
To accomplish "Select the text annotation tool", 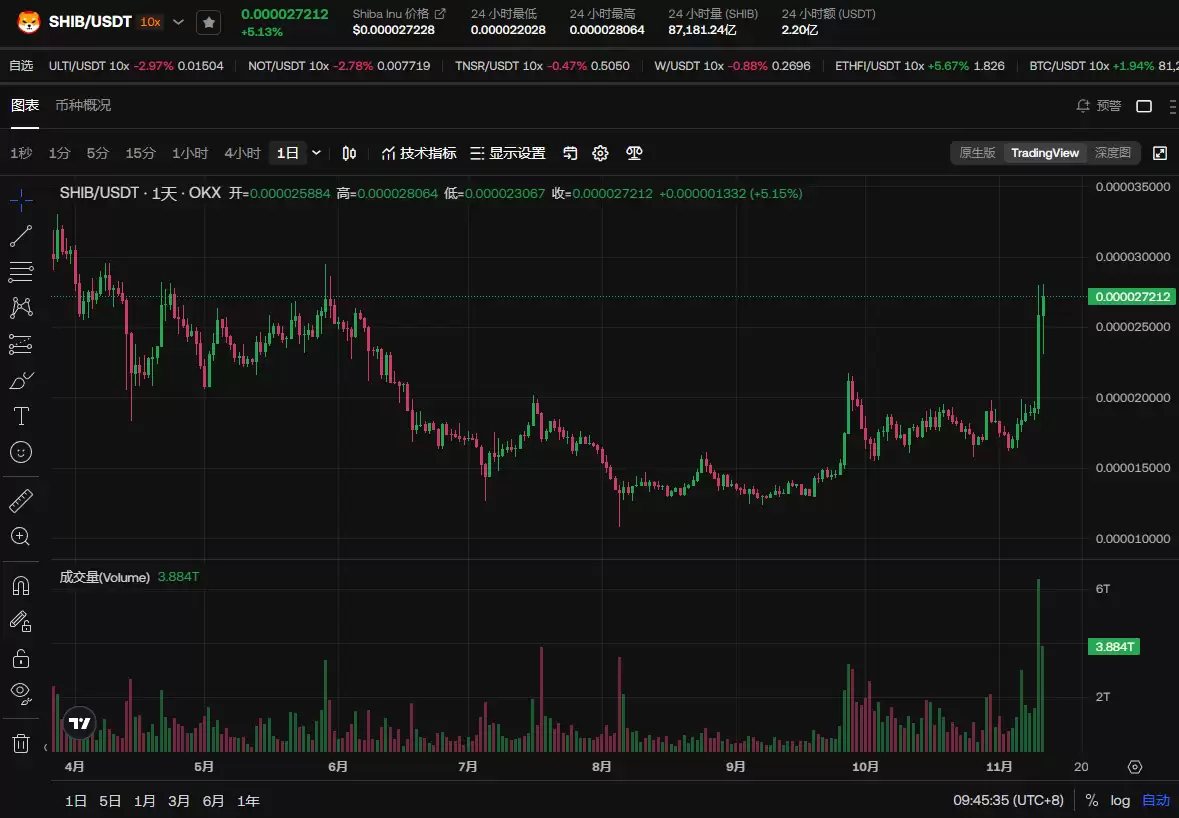I will (x=21, y=416).
